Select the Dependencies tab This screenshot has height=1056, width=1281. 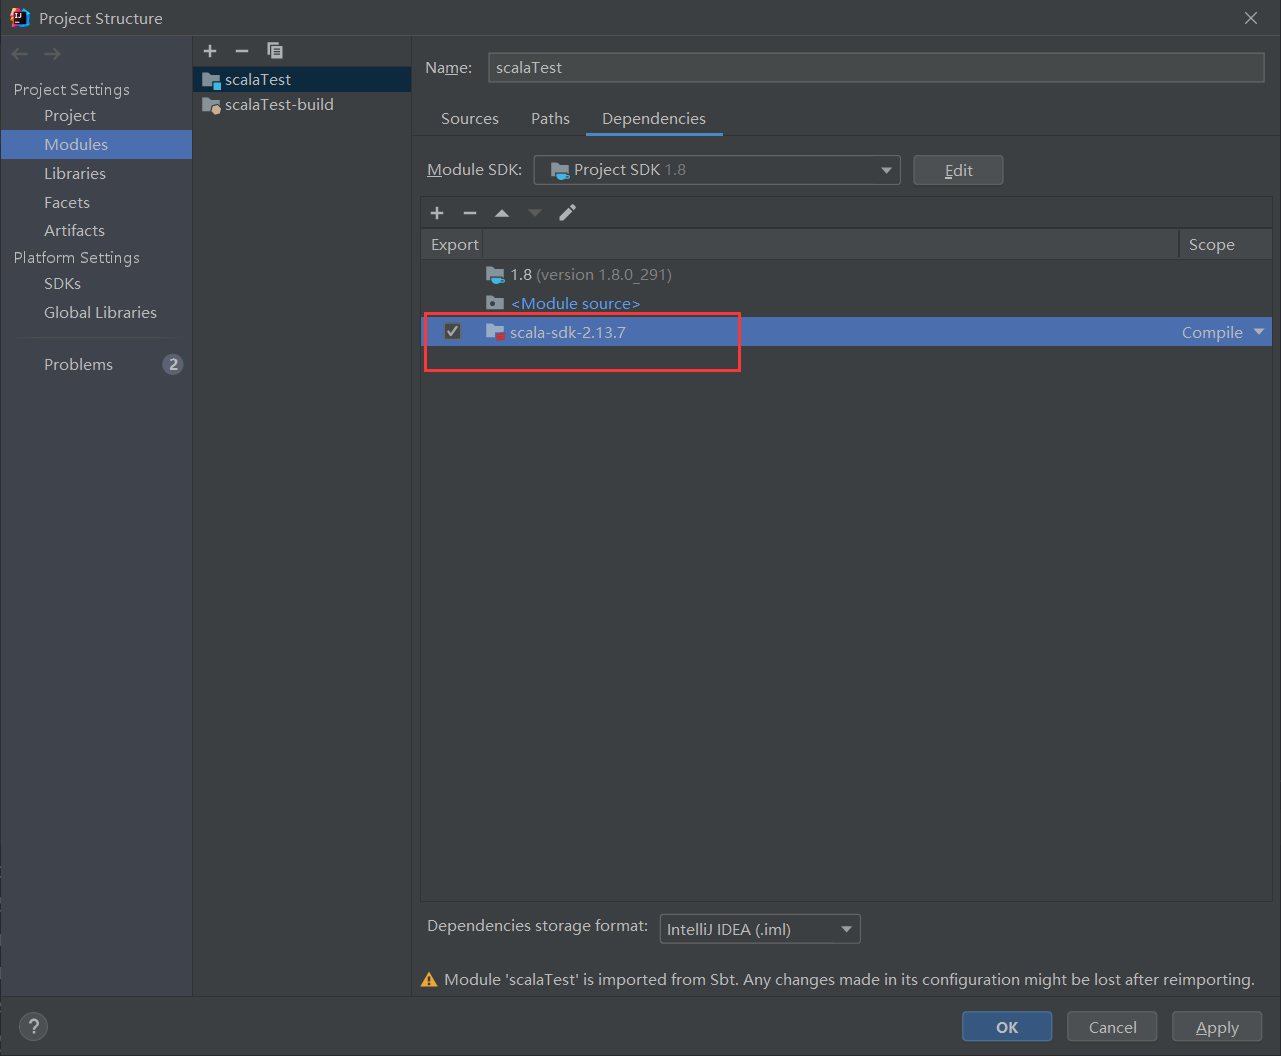point(654,118)
